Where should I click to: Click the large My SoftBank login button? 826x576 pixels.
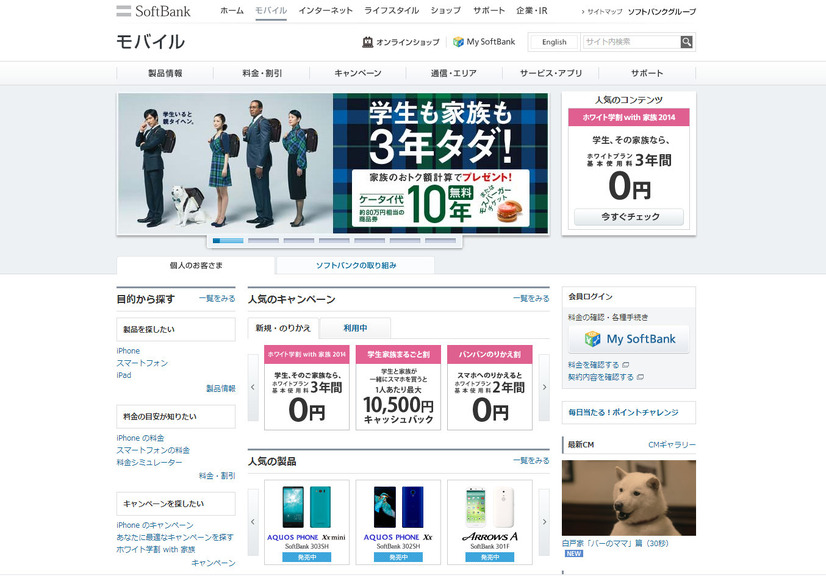point(628,339)
